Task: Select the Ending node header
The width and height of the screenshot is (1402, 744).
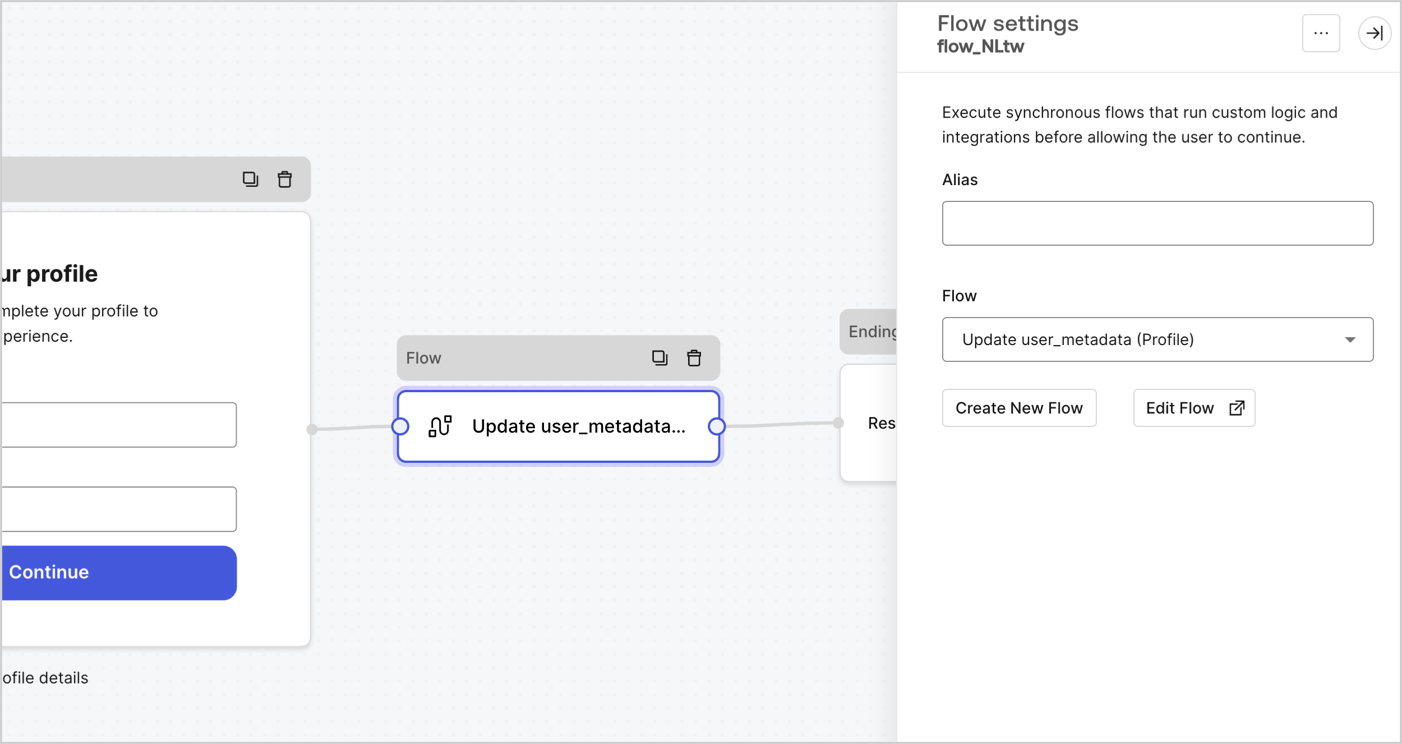Action: 872,331
